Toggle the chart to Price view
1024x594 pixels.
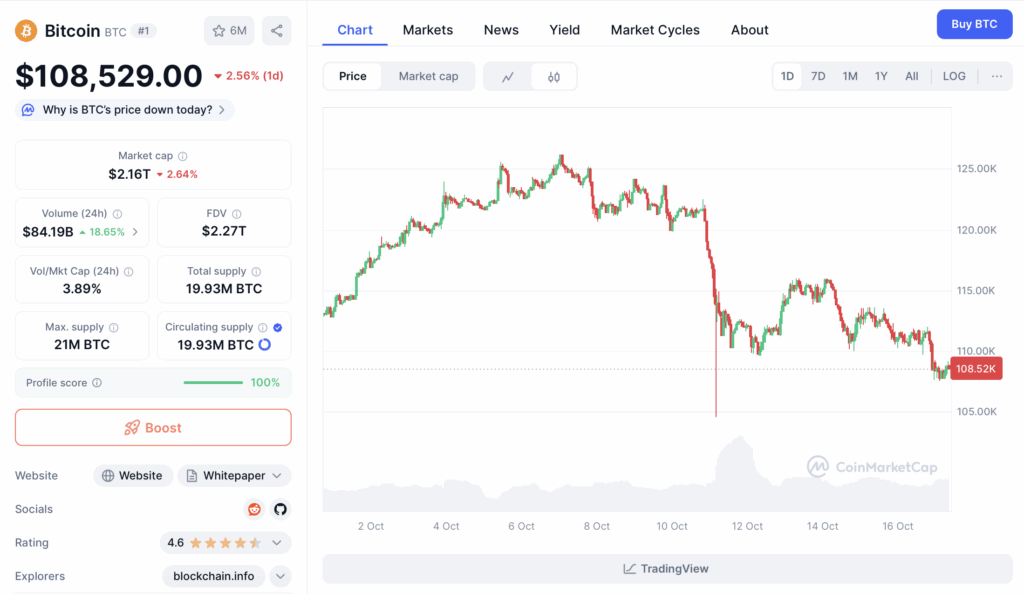tap(352, 76)
